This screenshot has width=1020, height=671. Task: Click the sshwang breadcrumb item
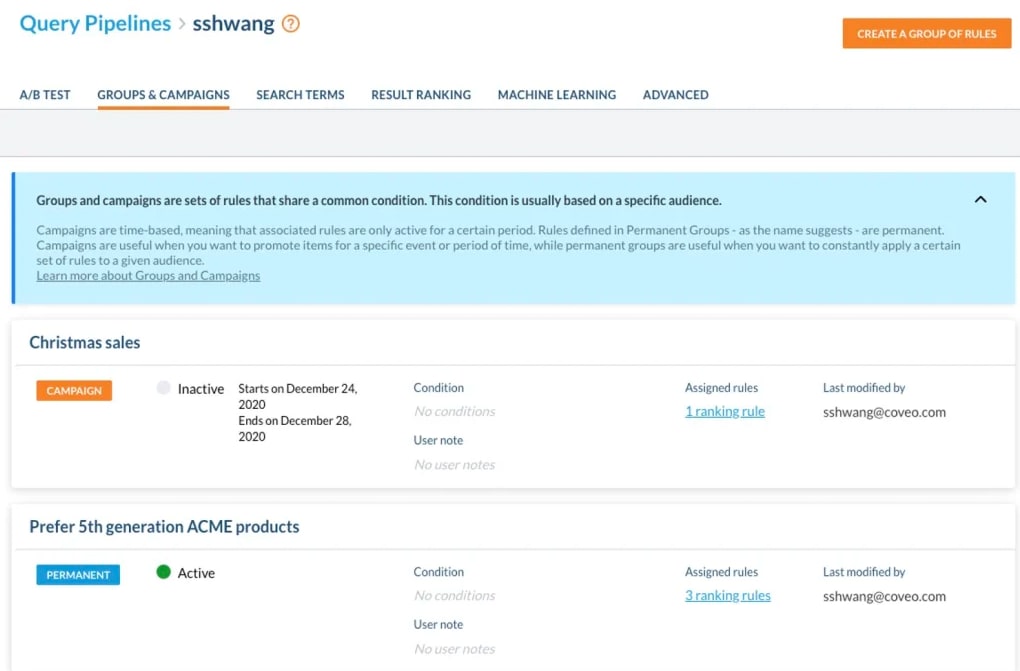click(x=232, y=23)
